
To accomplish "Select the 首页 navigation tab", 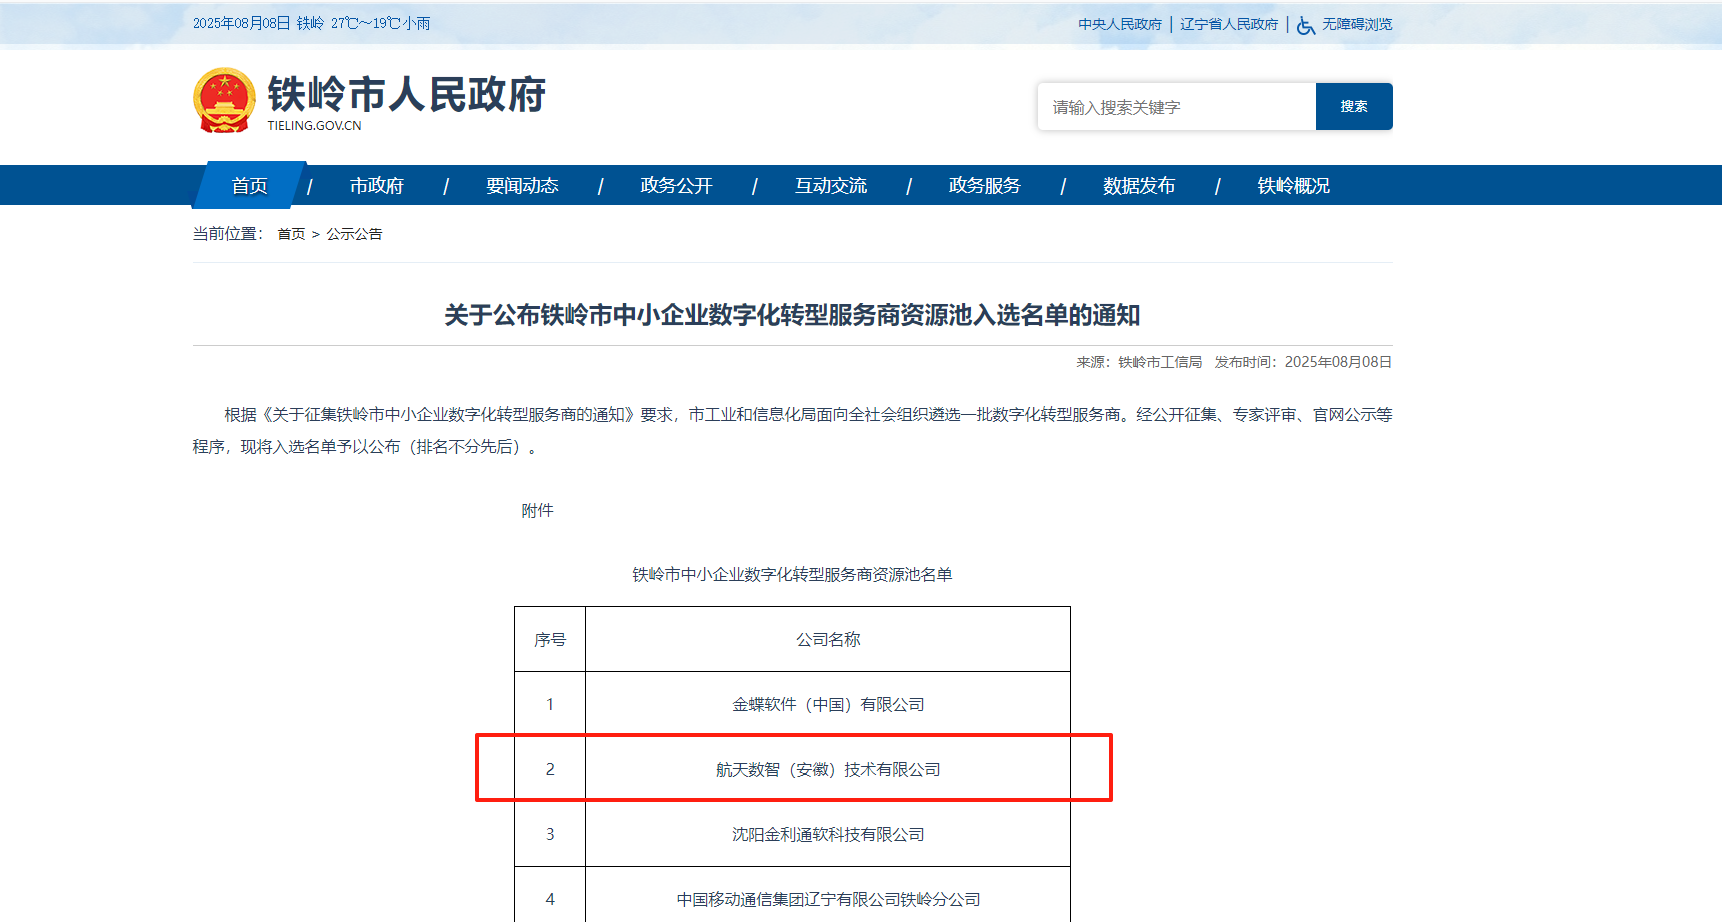I will point(249,186).
